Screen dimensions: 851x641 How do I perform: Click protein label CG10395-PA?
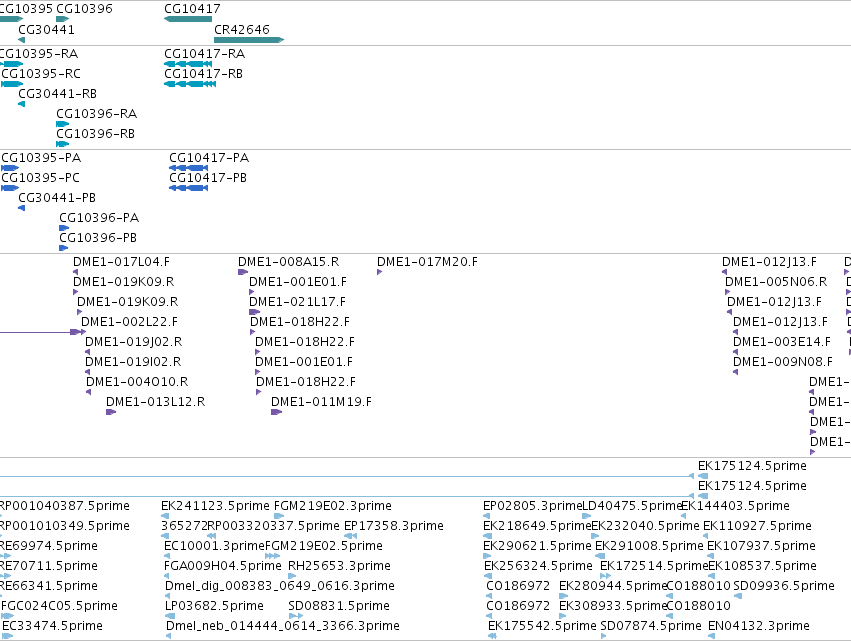(41, 157)
